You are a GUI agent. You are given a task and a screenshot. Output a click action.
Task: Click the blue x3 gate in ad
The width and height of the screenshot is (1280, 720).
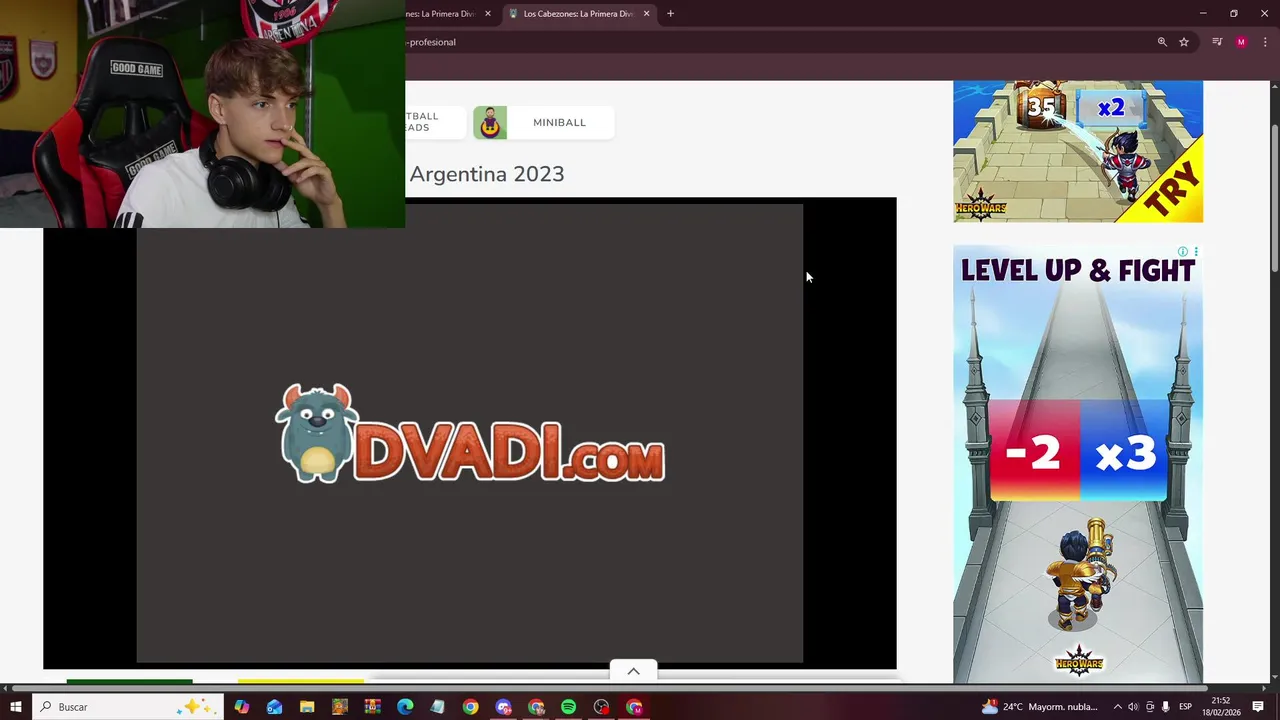pos(1124,453)
